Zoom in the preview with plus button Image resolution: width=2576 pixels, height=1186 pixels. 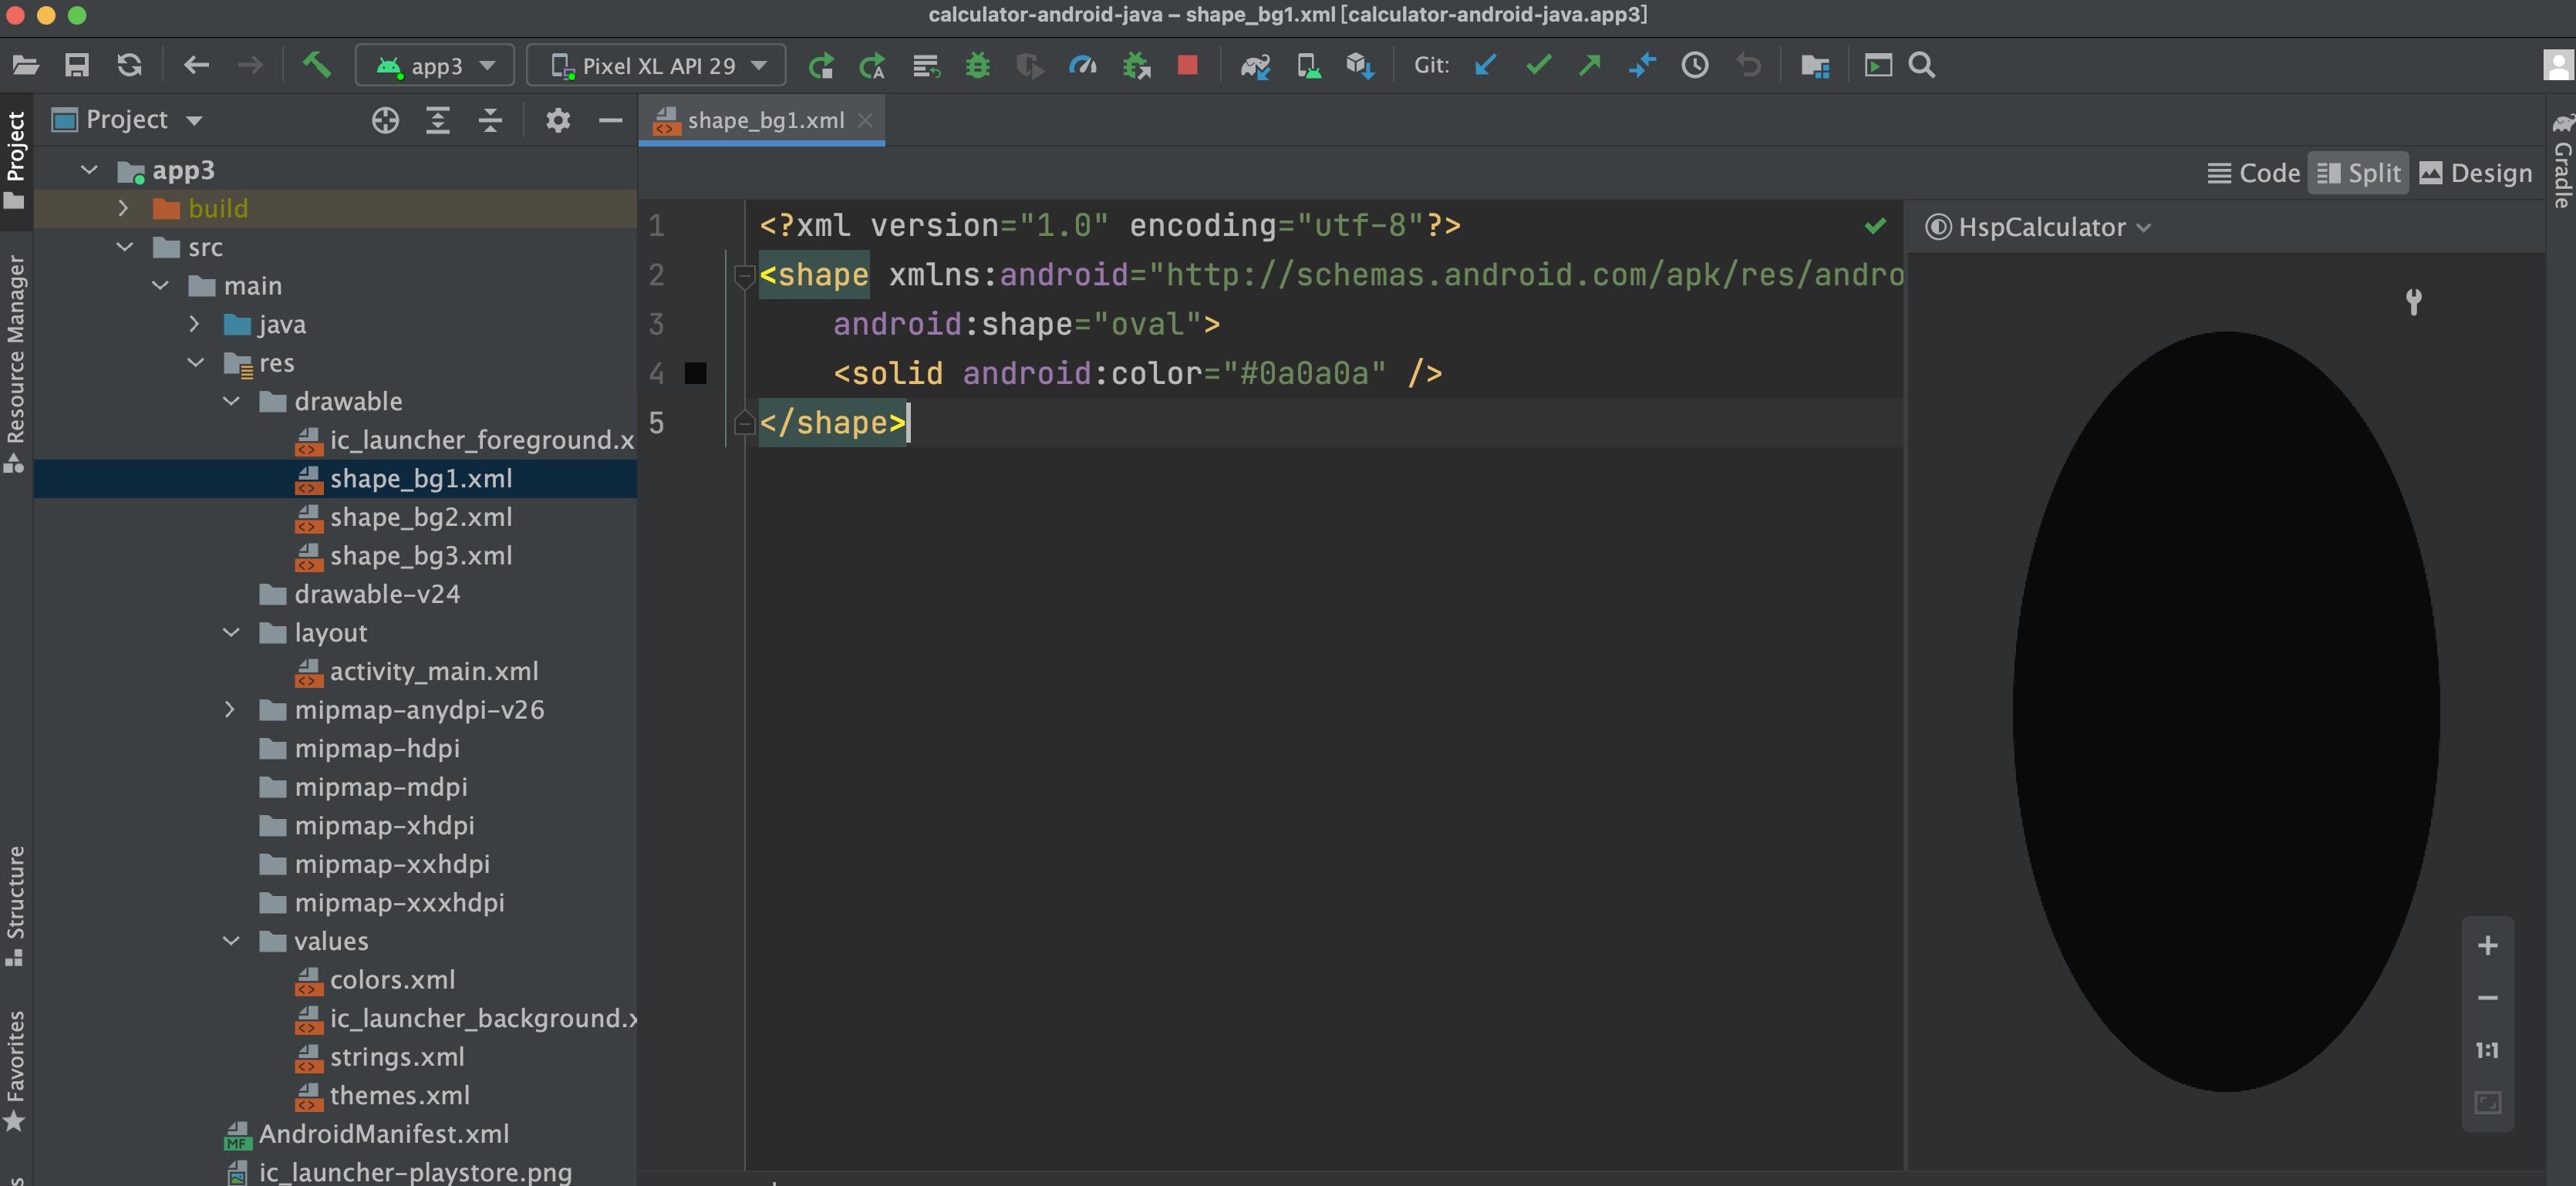(x=2487, y=945)
